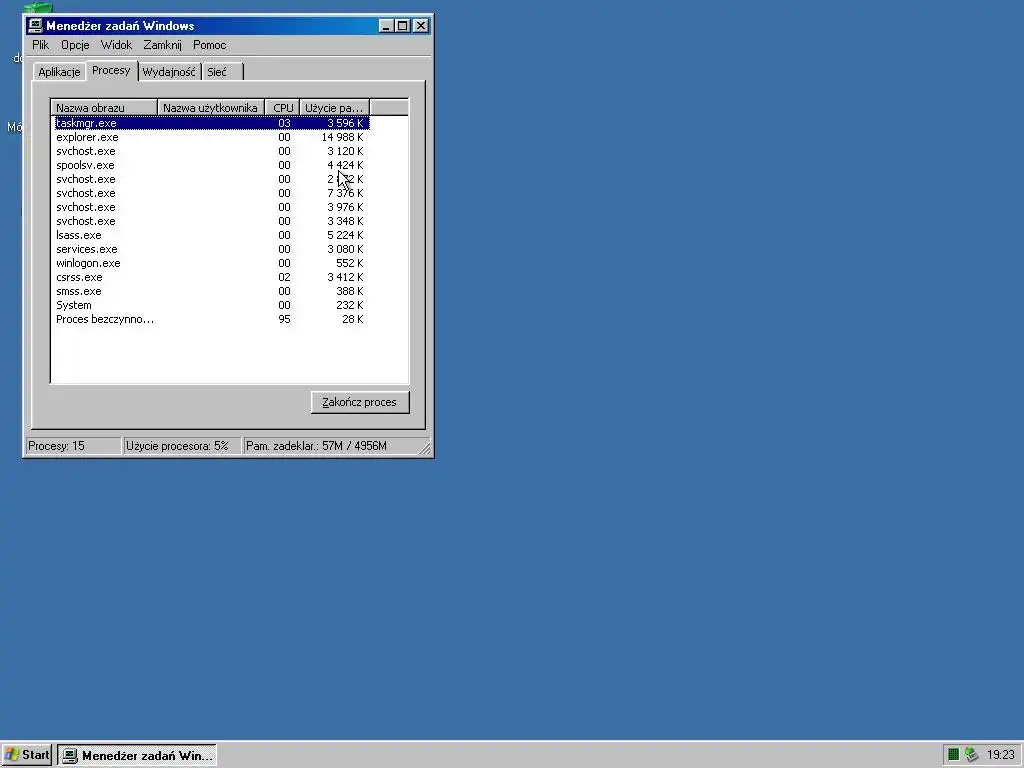Screen dimensions: 1024x768
Task: Select the winlogon.exe process row
Action: pyautogui.click(x=212, y=263)
